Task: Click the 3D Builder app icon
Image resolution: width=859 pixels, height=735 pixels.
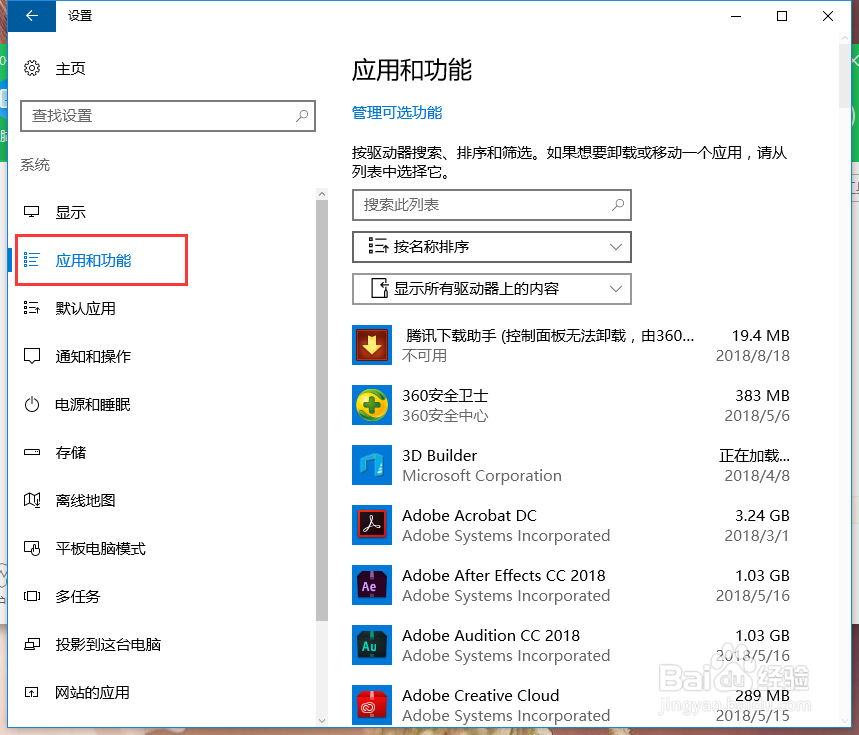Action: [x=372, y=465]
